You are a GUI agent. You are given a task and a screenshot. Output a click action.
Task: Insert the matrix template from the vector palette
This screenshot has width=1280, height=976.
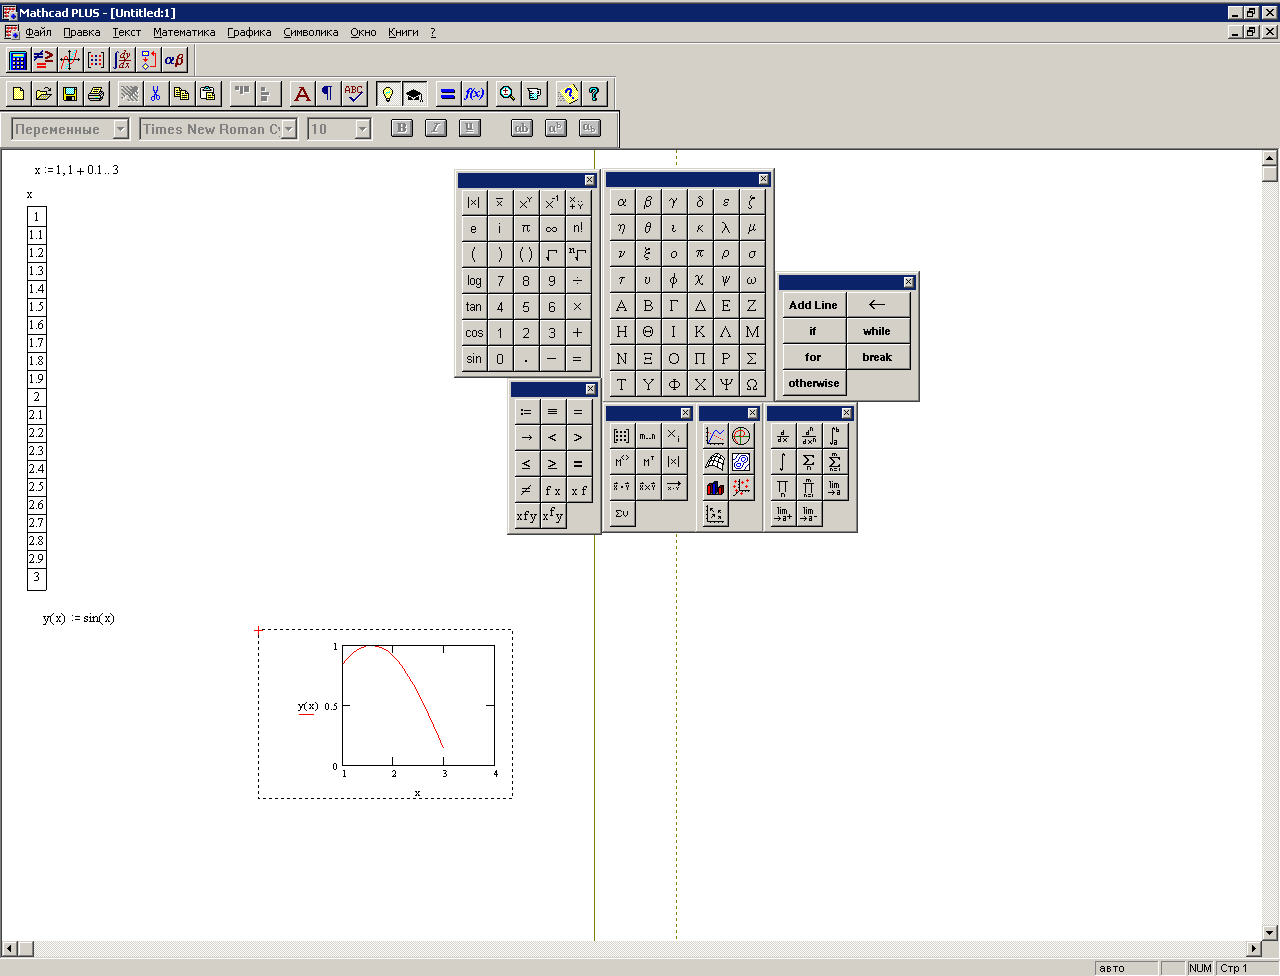click(621, 436)
